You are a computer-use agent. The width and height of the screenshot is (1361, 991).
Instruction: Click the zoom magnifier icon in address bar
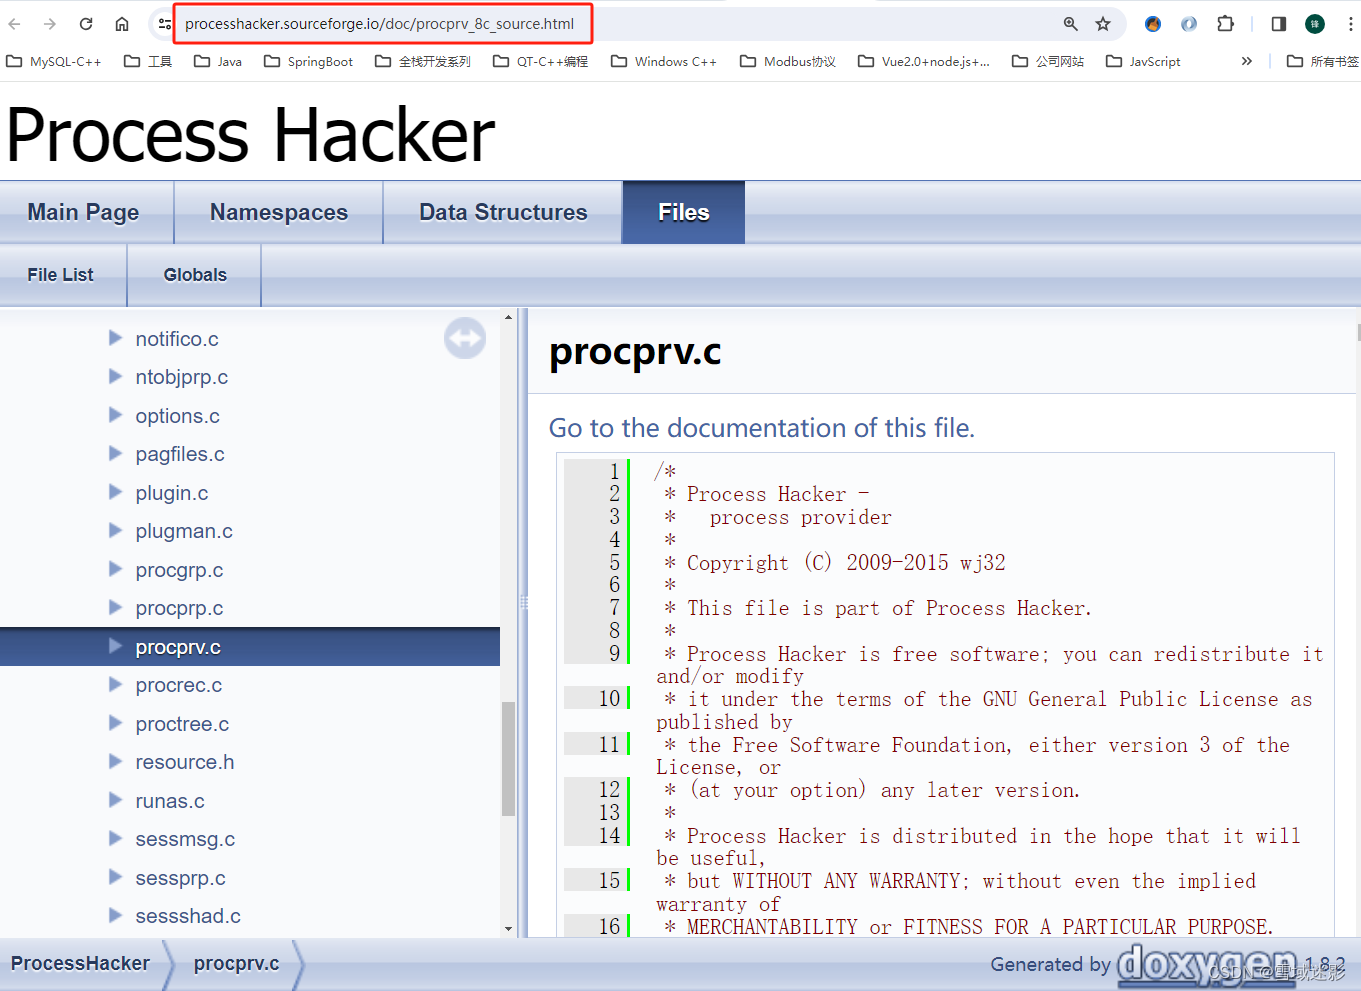[x=1072, y=23]
